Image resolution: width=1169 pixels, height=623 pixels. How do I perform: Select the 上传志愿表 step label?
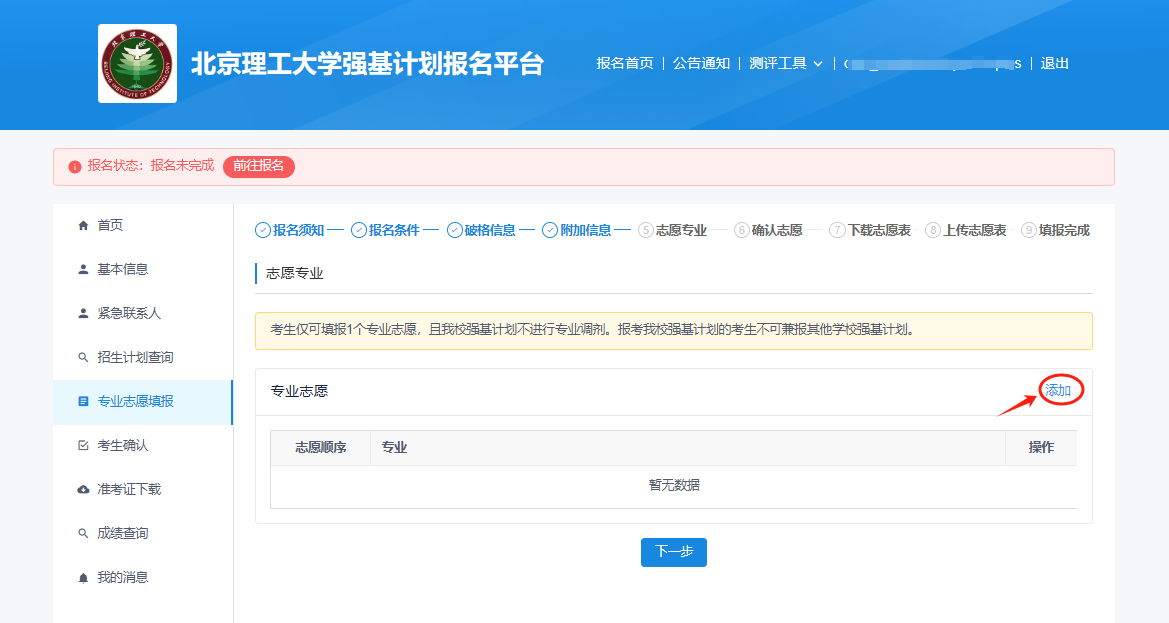pos(975,230)
